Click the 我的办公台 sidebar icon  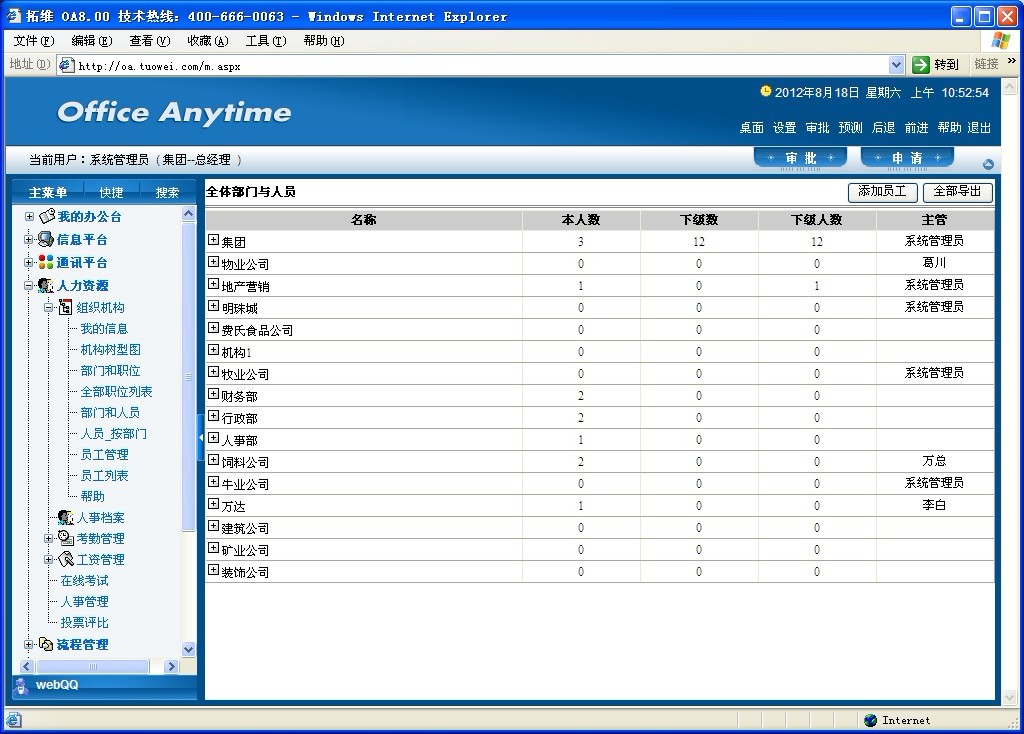click(x=46, y=216)
